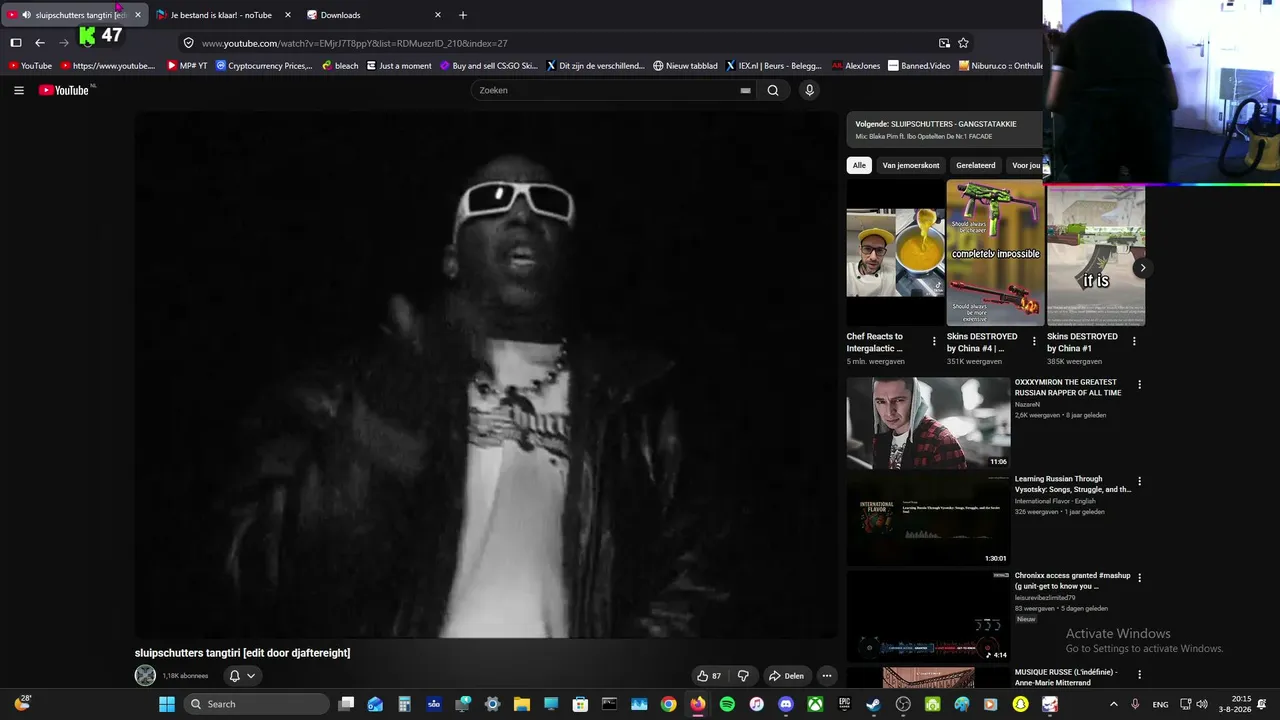Open the bleach bookmark
Screen dimensions: 1280x720
click(340, 66)
